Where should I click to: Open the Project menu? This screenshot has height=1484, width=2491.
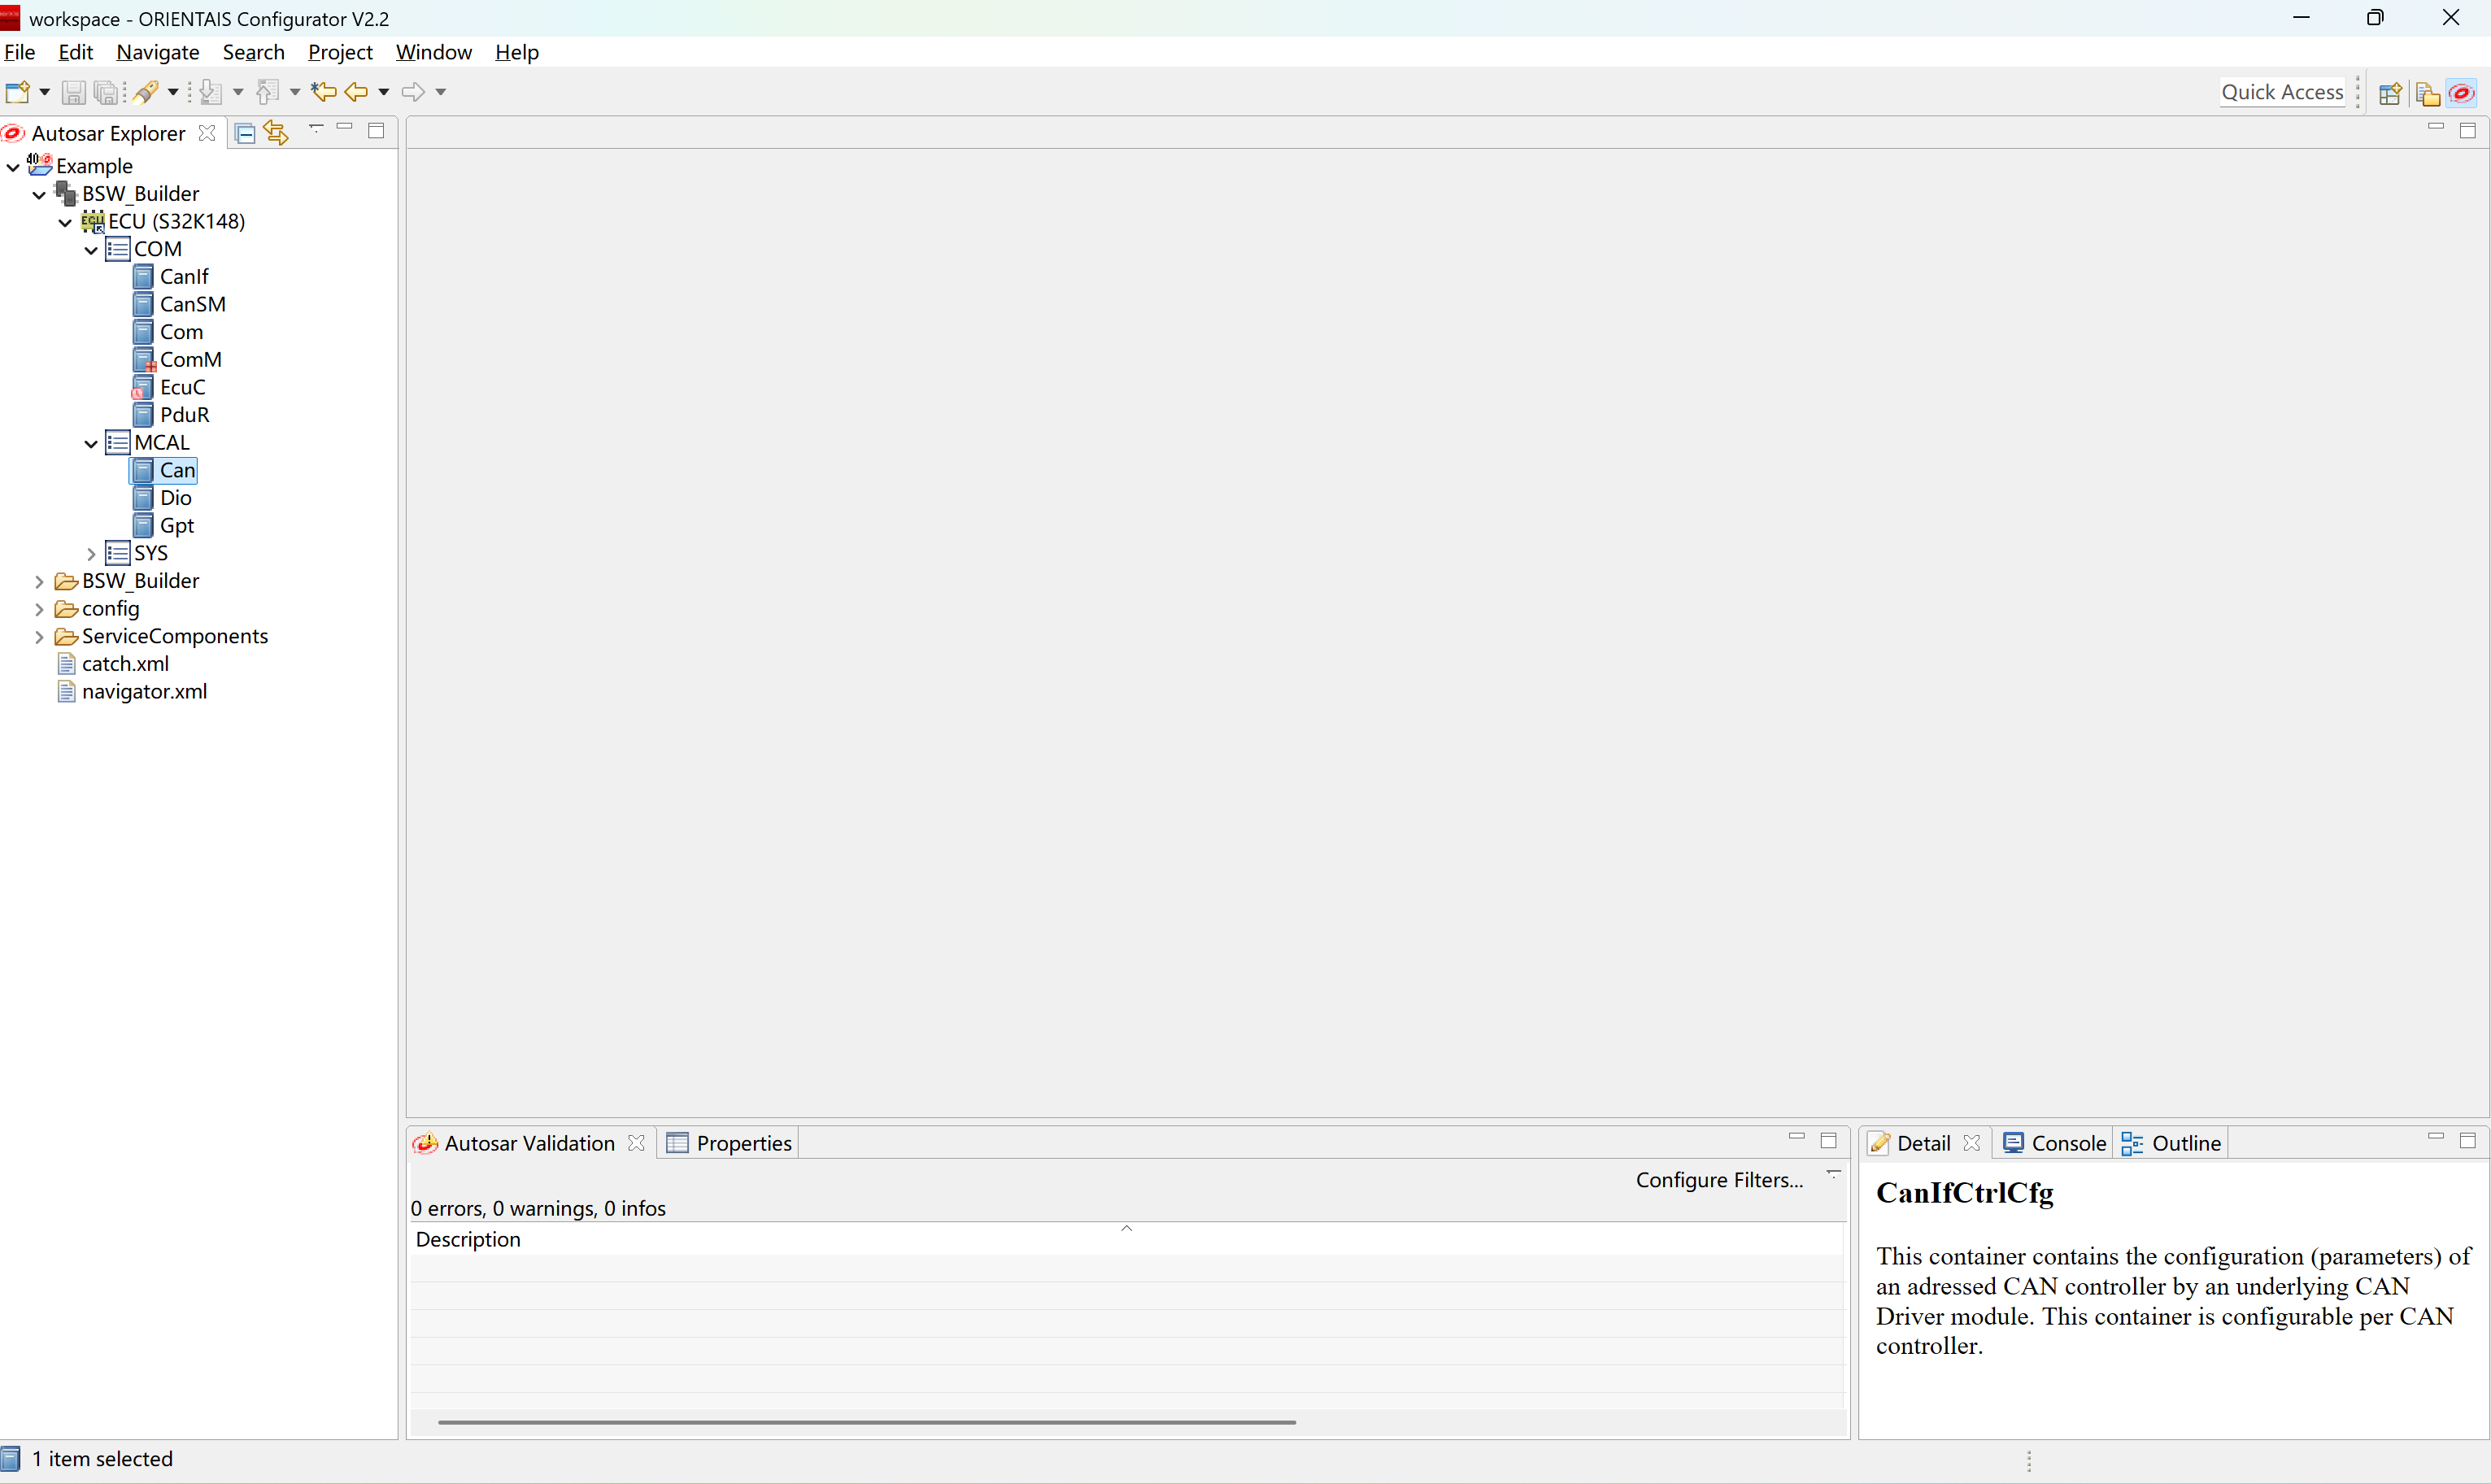point(339,52)
